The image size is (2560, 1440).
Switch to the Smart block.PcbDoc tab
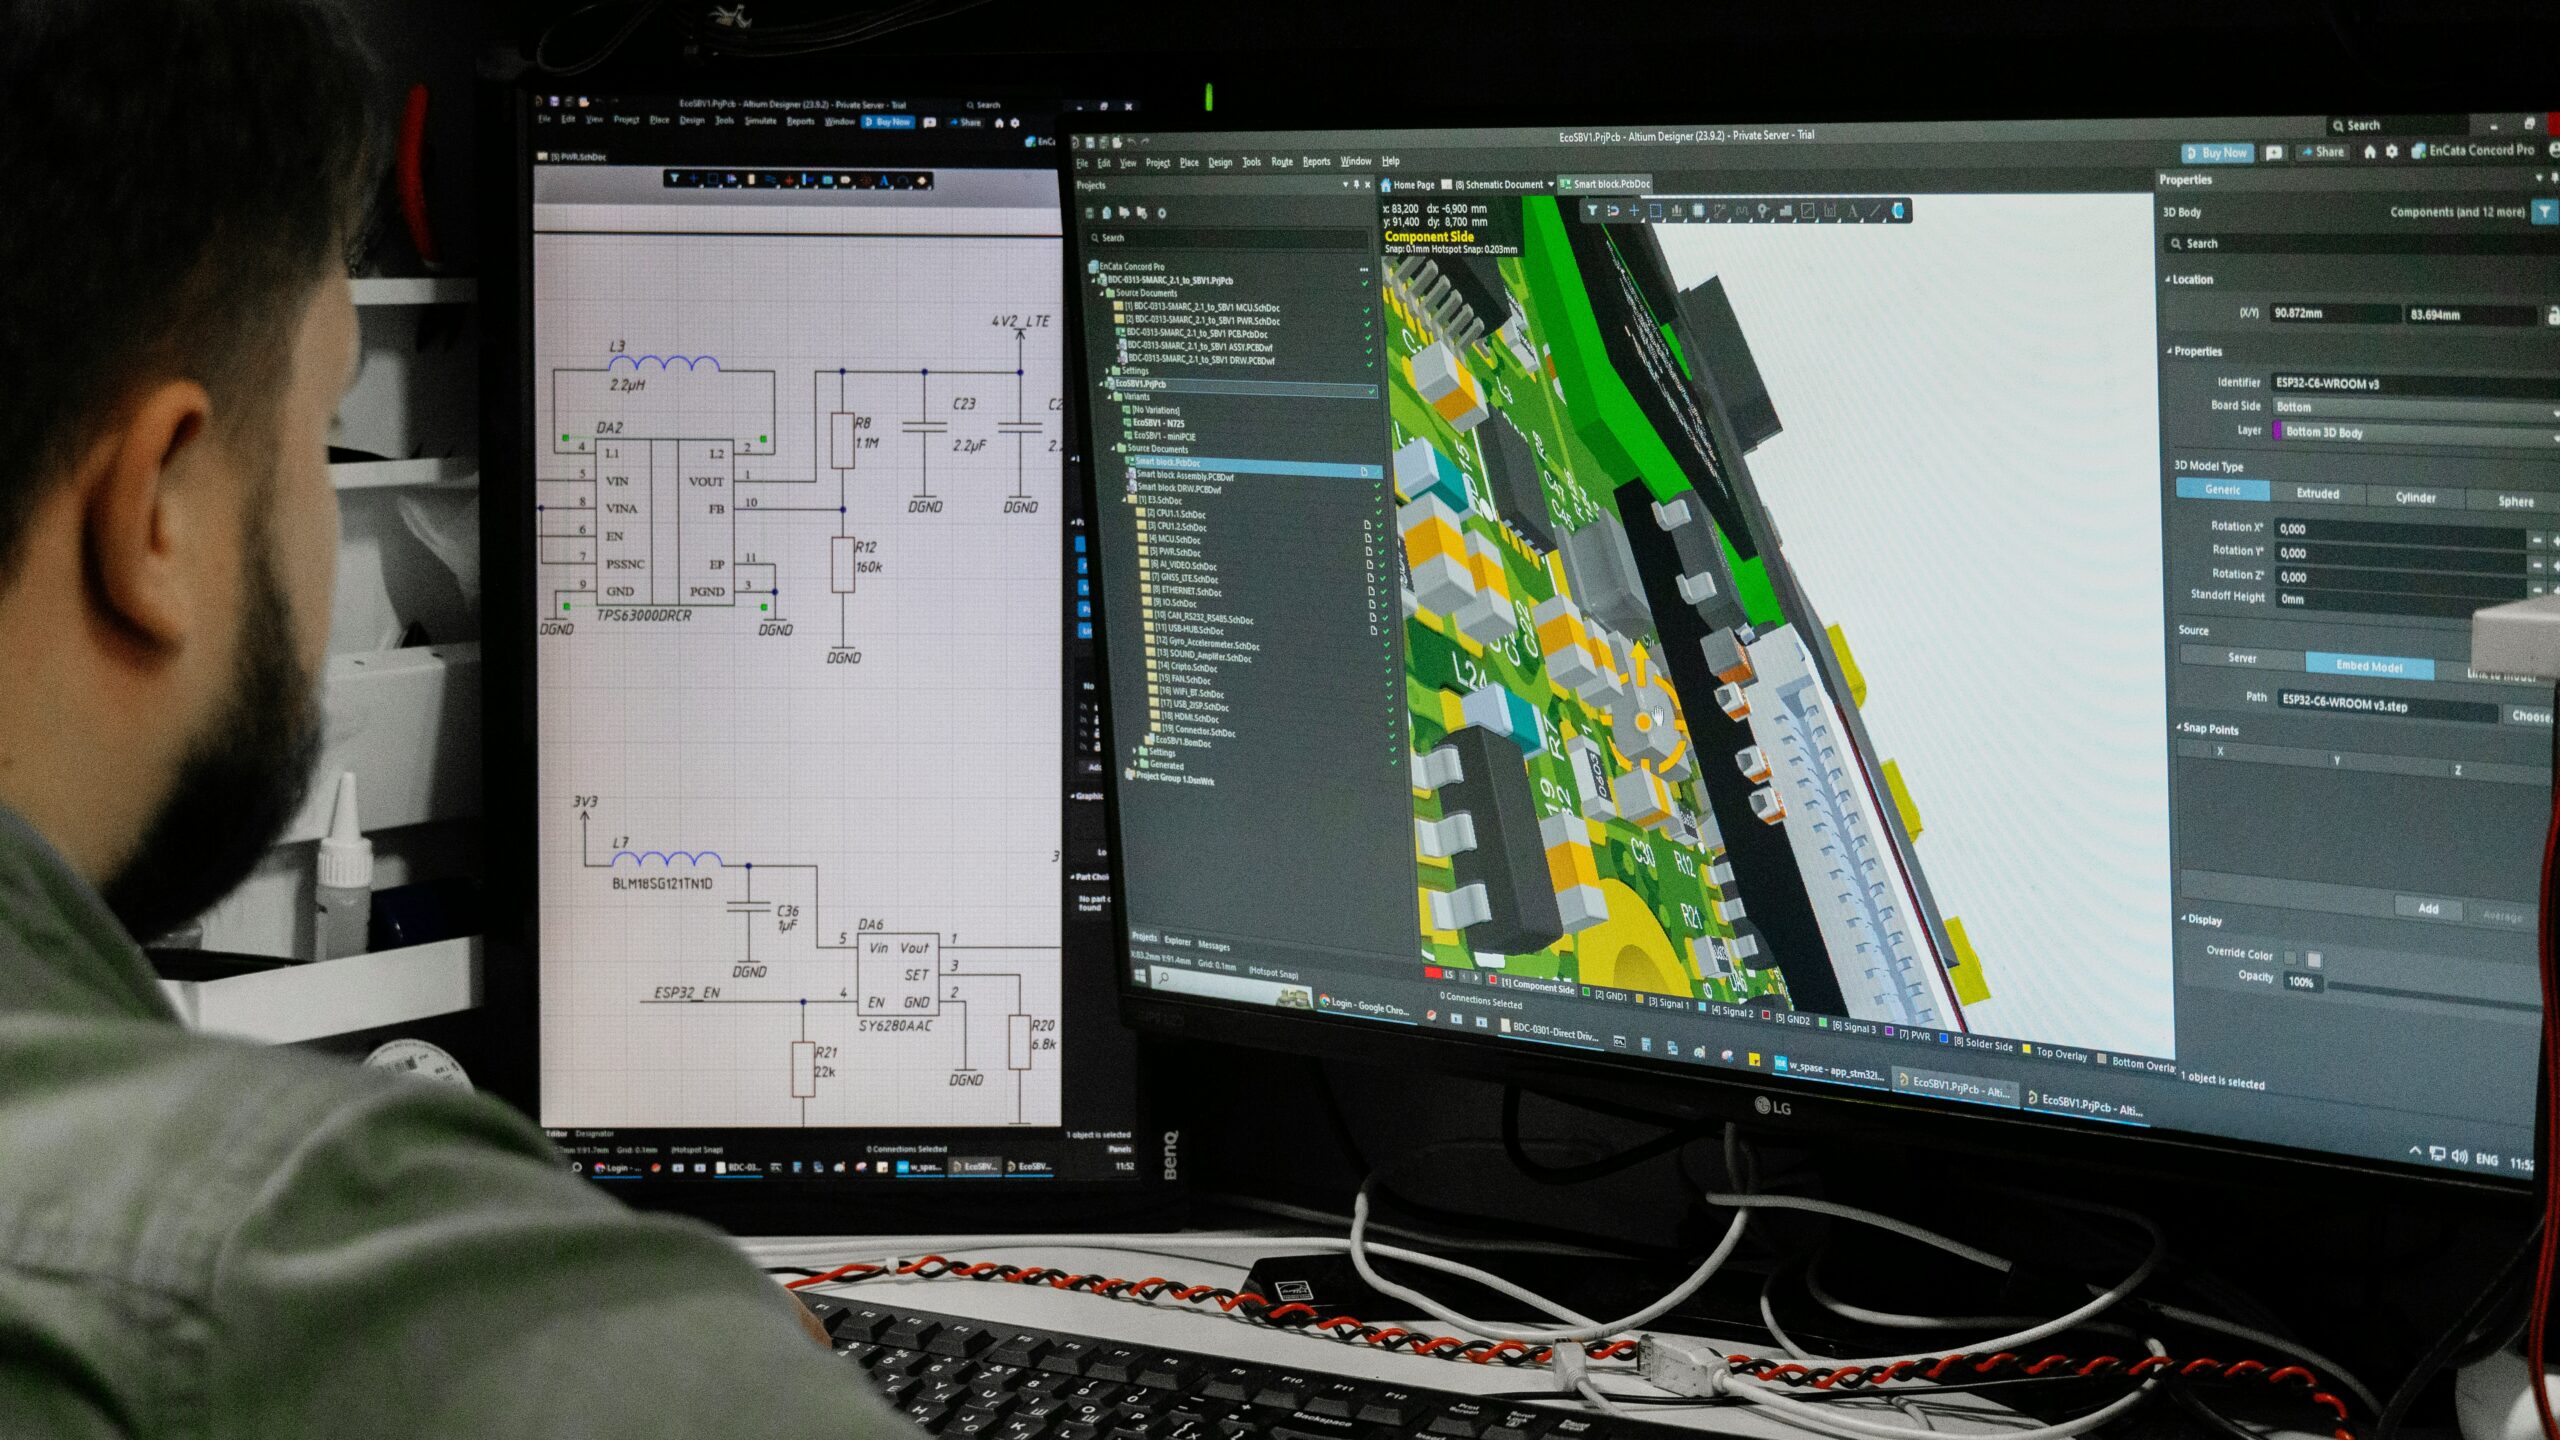[x=1612, y=185]
